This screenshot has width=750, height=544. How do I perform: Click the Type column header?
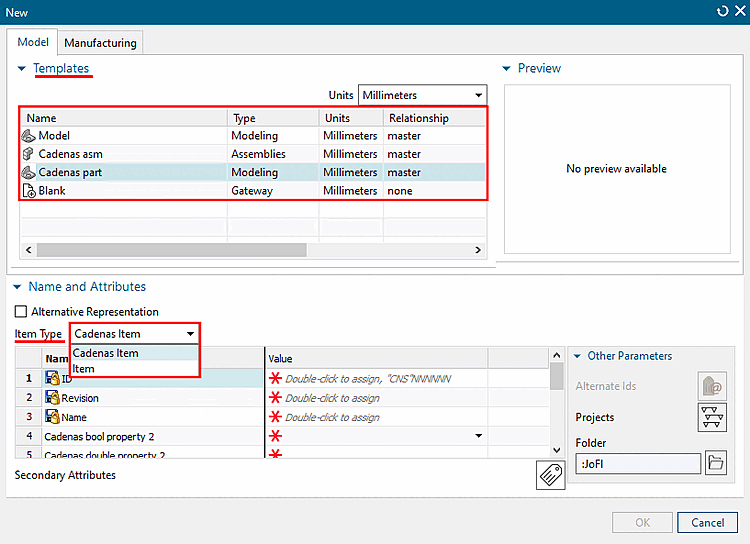click(x=272, y=118)
